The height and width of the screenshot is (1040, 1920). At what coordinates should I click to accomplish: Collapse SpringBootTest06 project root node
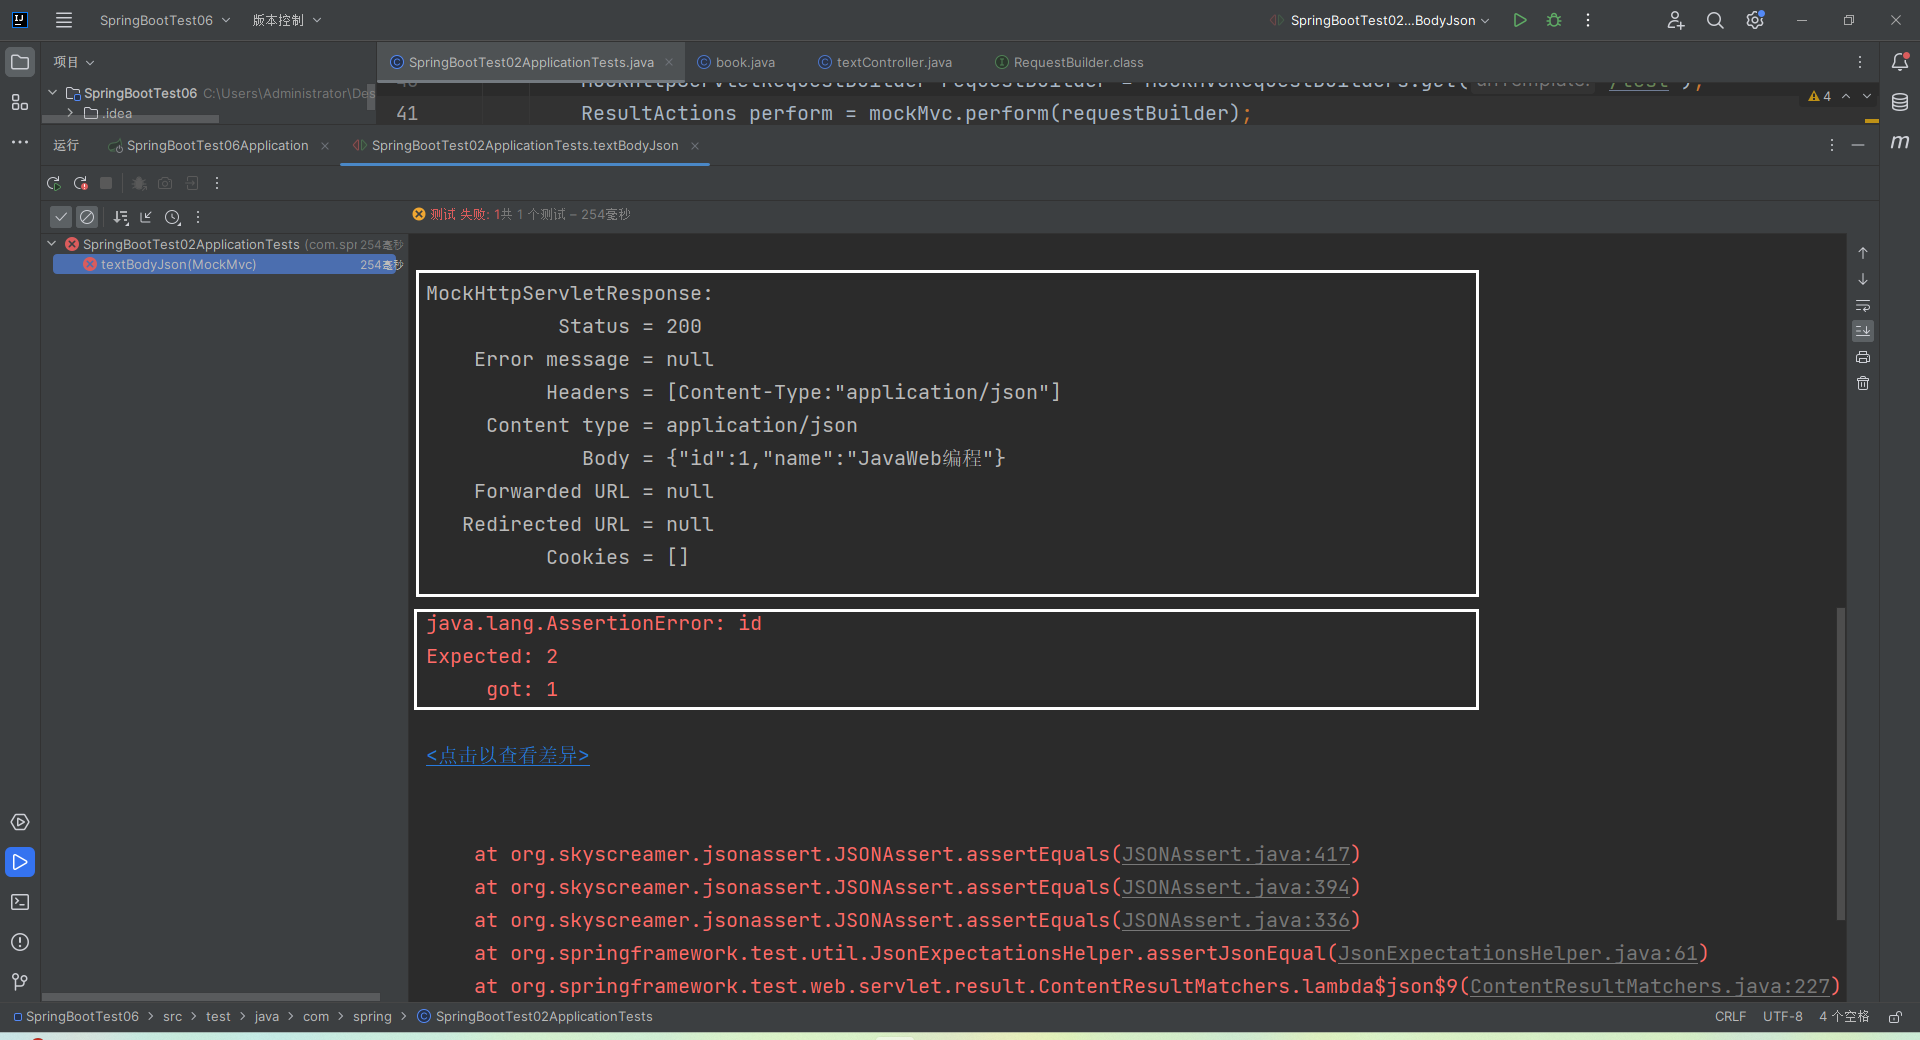point(52,92)
